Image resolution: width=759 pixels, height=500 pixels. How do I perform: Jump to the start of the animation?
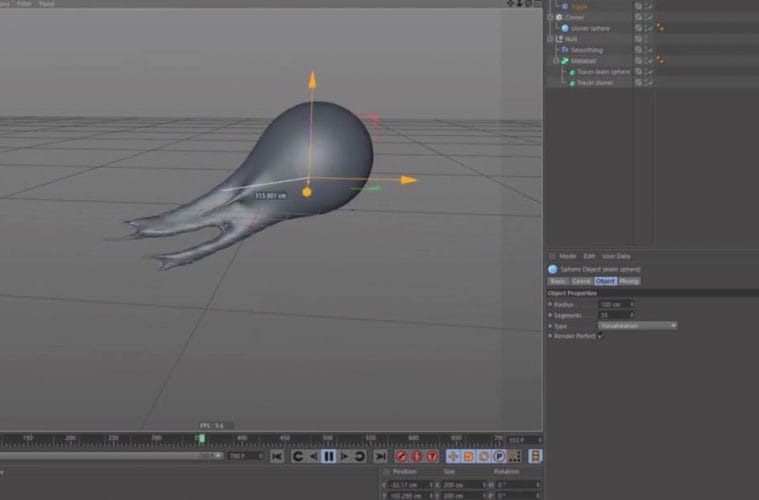tap(277, 456)
